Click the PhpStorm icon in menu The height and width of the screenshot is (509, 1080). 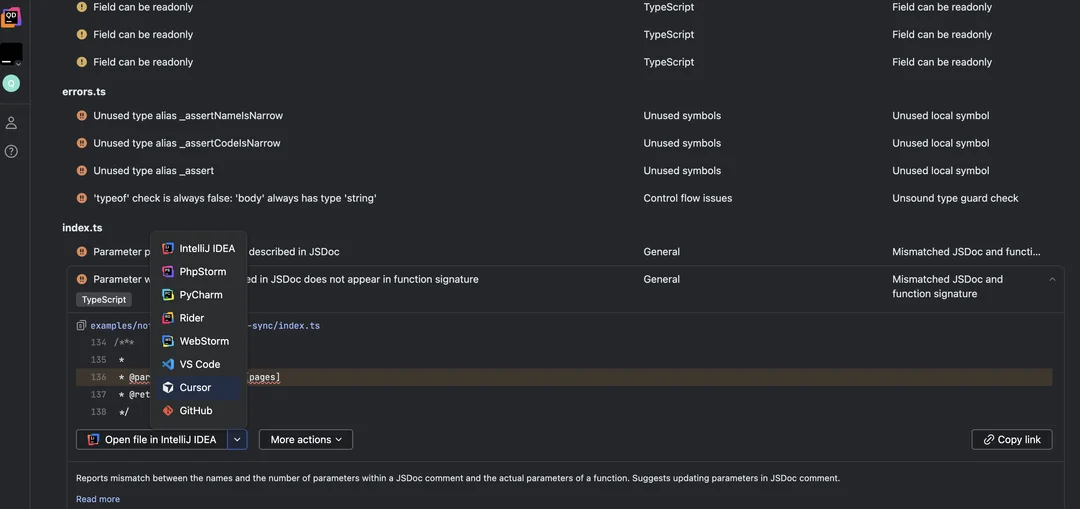click(x=167, y=271)
